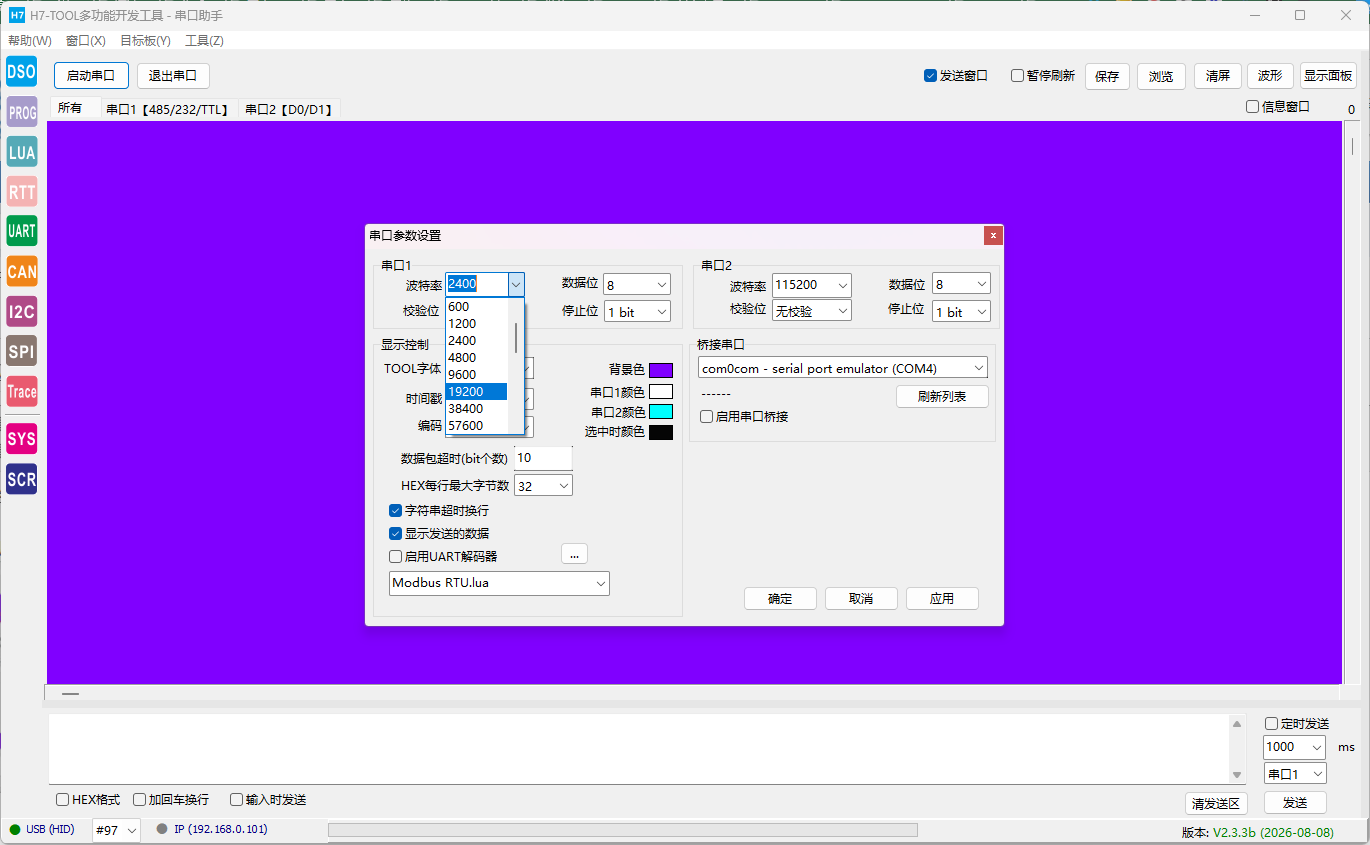1370x845 pixels.
Task: Open the 目标板(Y) menu
Action: pos(145,41)
